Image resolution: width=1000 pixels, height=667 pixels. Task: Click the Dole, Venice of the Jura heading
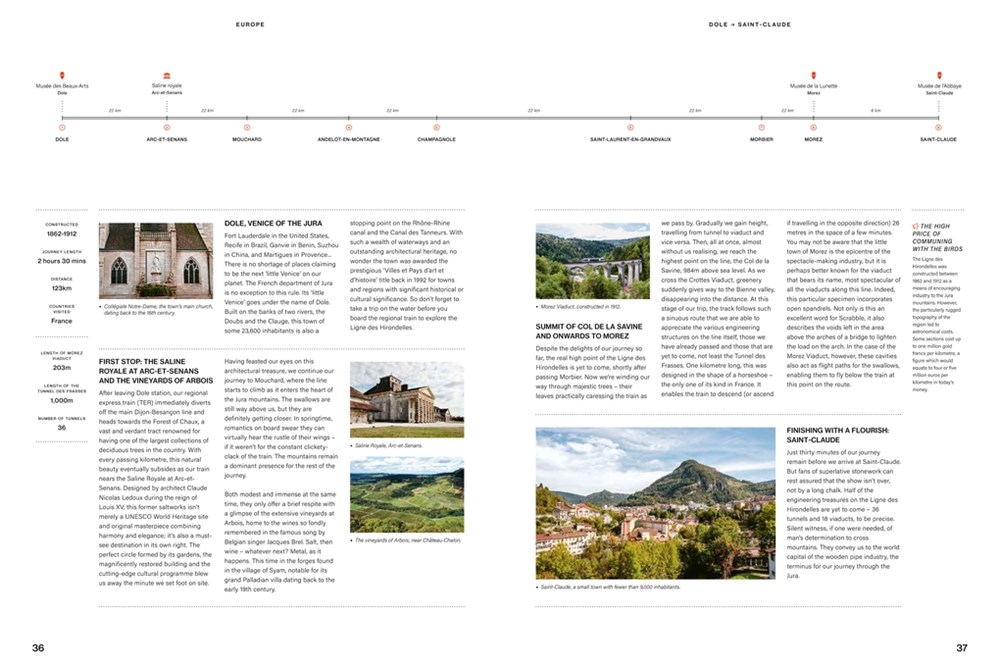coord(273,224)
